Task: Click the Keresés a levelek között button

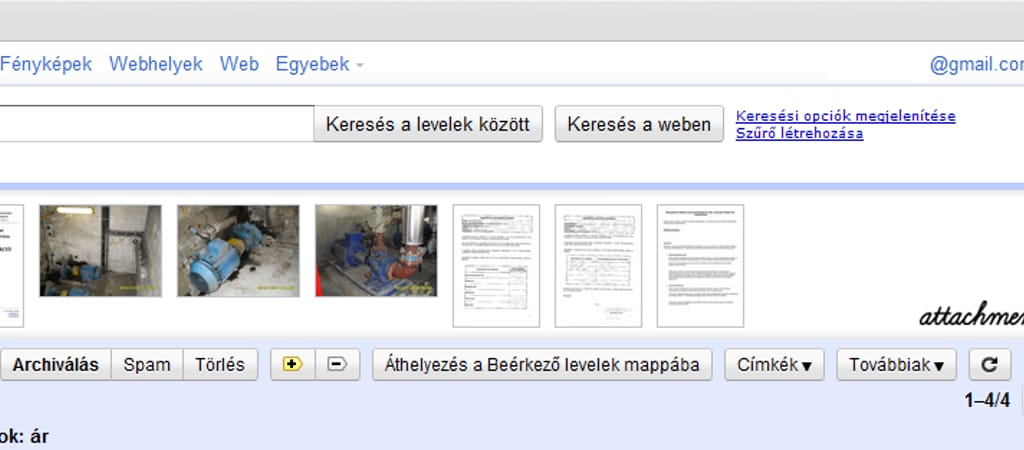Action: 428,125
